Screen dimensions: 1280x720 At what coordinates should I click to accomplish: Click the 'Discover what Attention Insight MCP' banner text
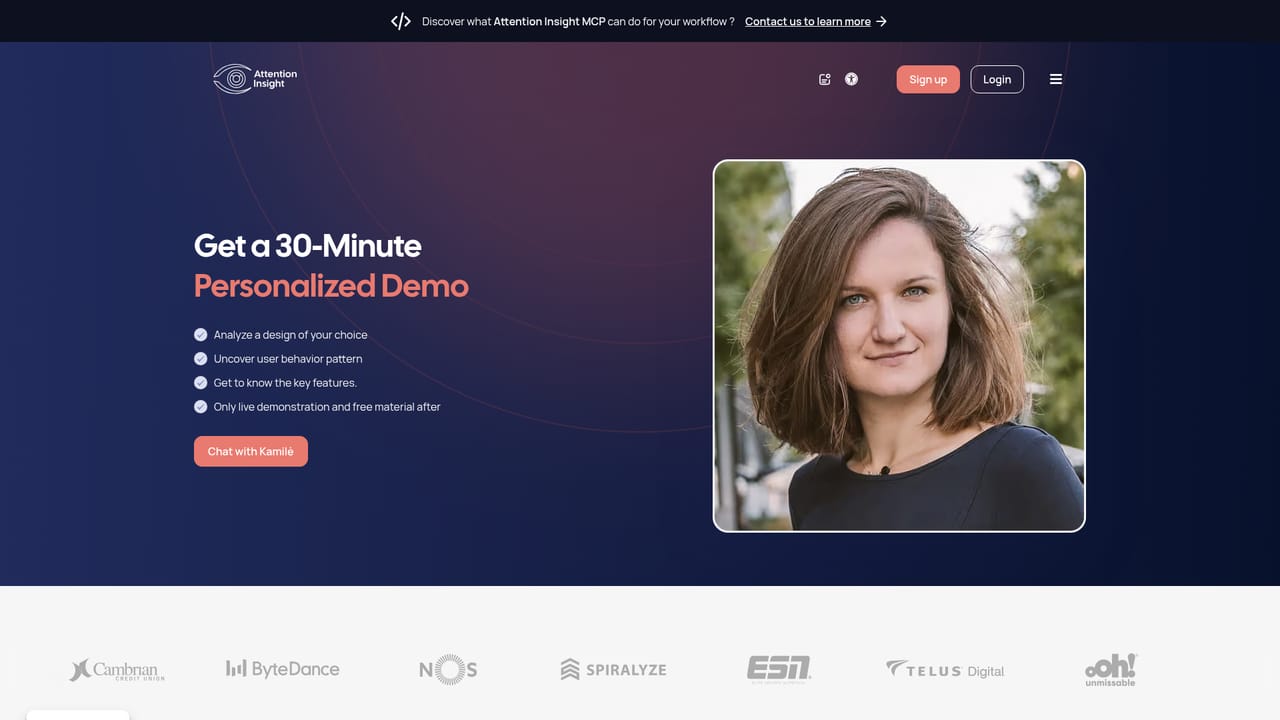pos(578,21)
